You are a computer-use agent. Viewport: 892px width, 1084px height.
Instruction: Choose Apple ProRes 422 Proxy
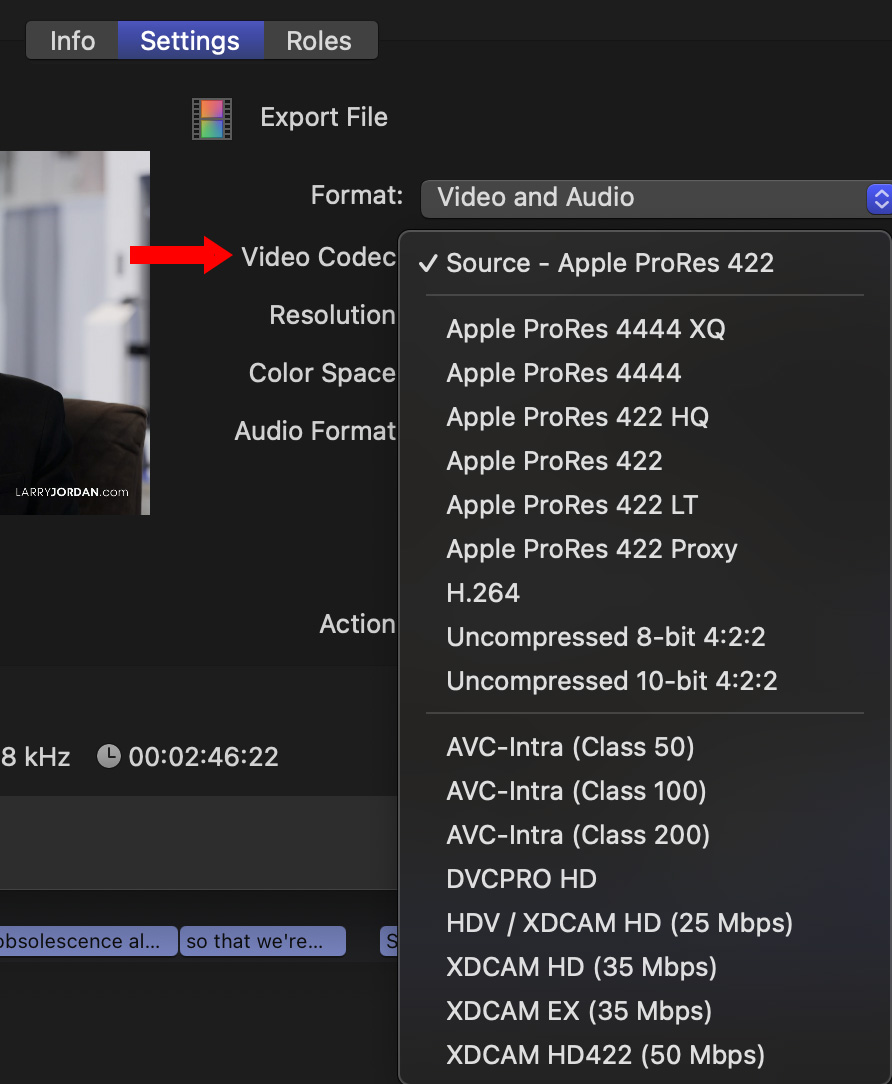[592, 549]
